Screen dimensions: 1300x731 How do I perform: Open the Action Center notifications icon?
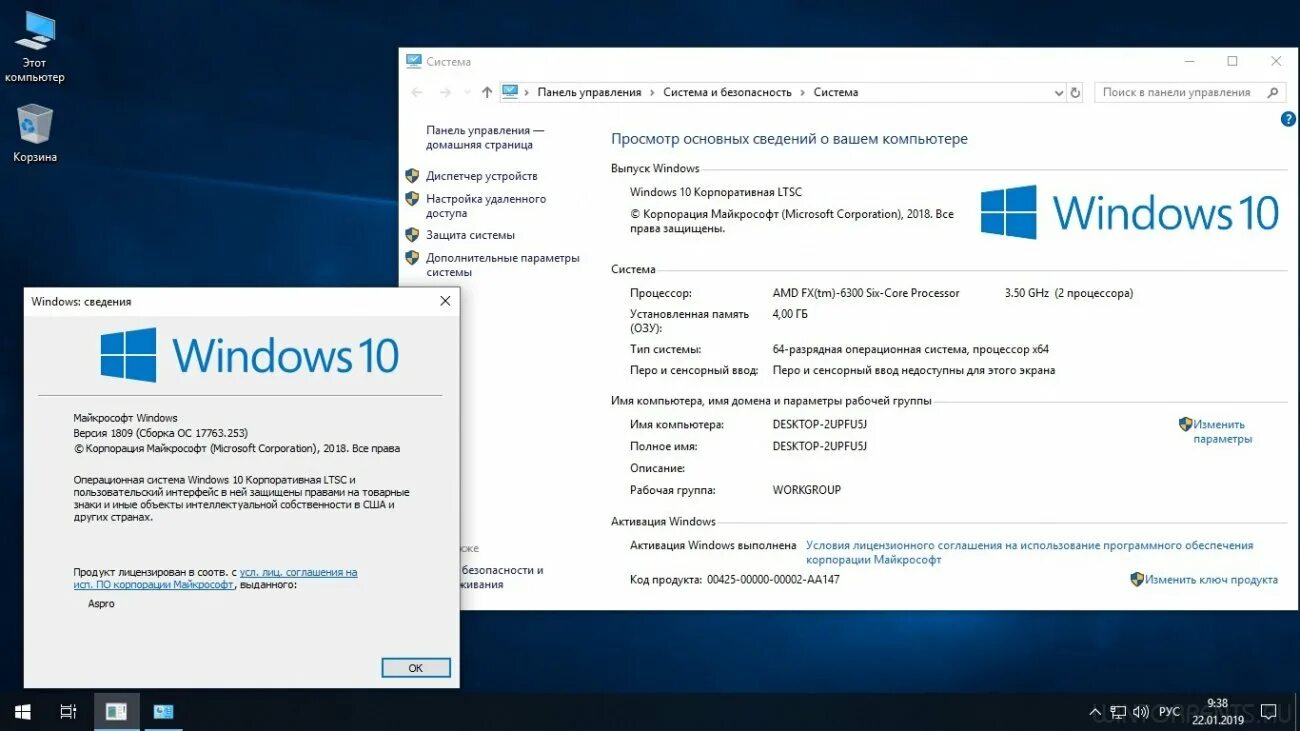pyautogui.click(x=1268, y=712)
